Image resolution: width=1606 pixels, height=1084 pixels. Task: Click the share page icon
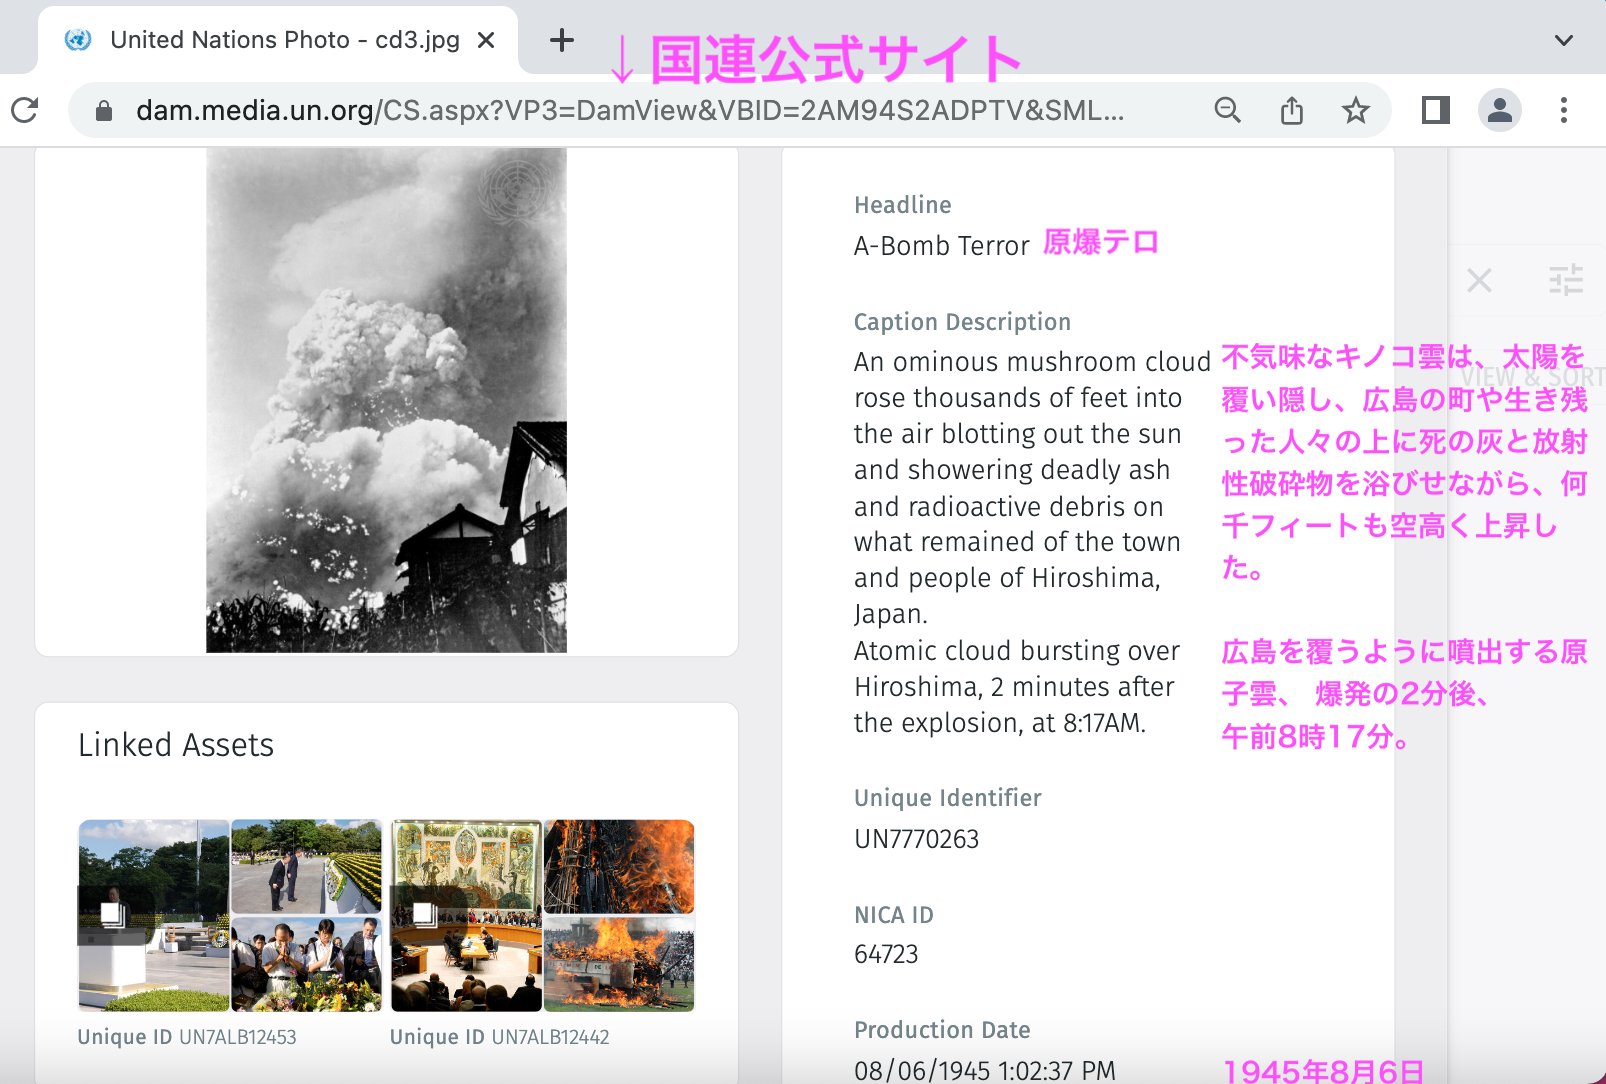[x=1292, y=110]
